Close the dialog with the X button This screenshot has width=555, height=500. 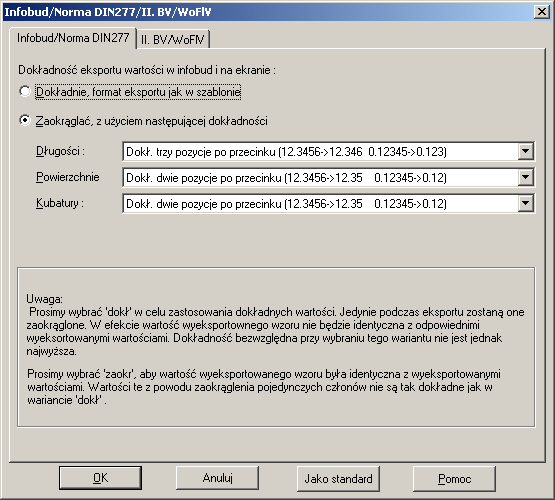coord(542,12)
